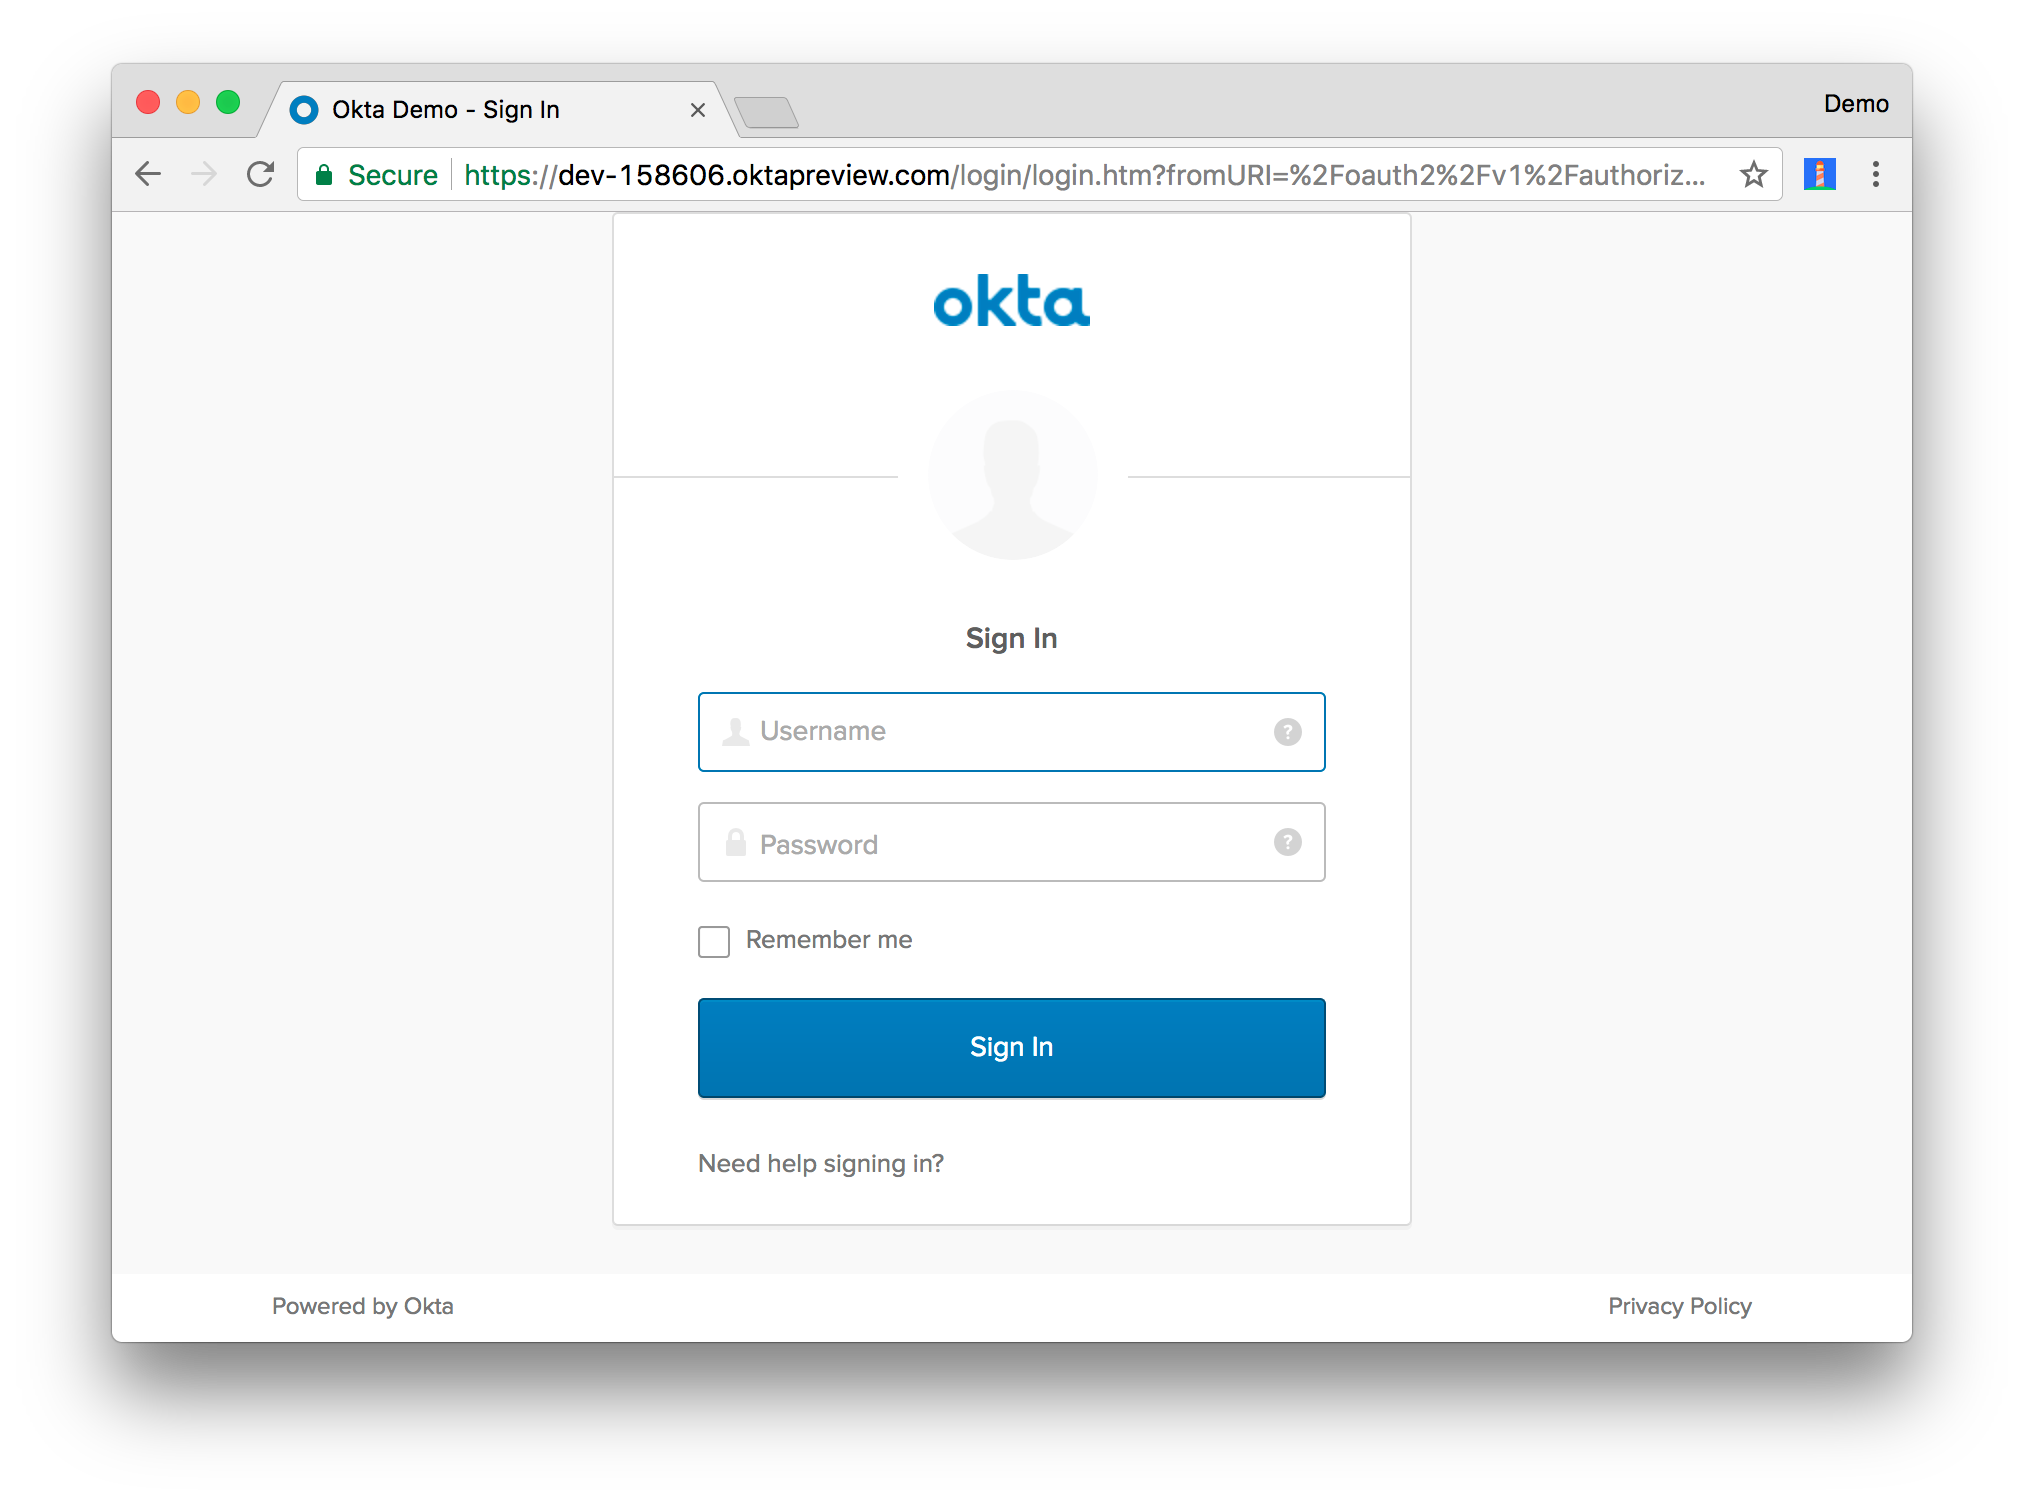
Task: Click Username field help question-mark icon
Action: [1287, 732]
